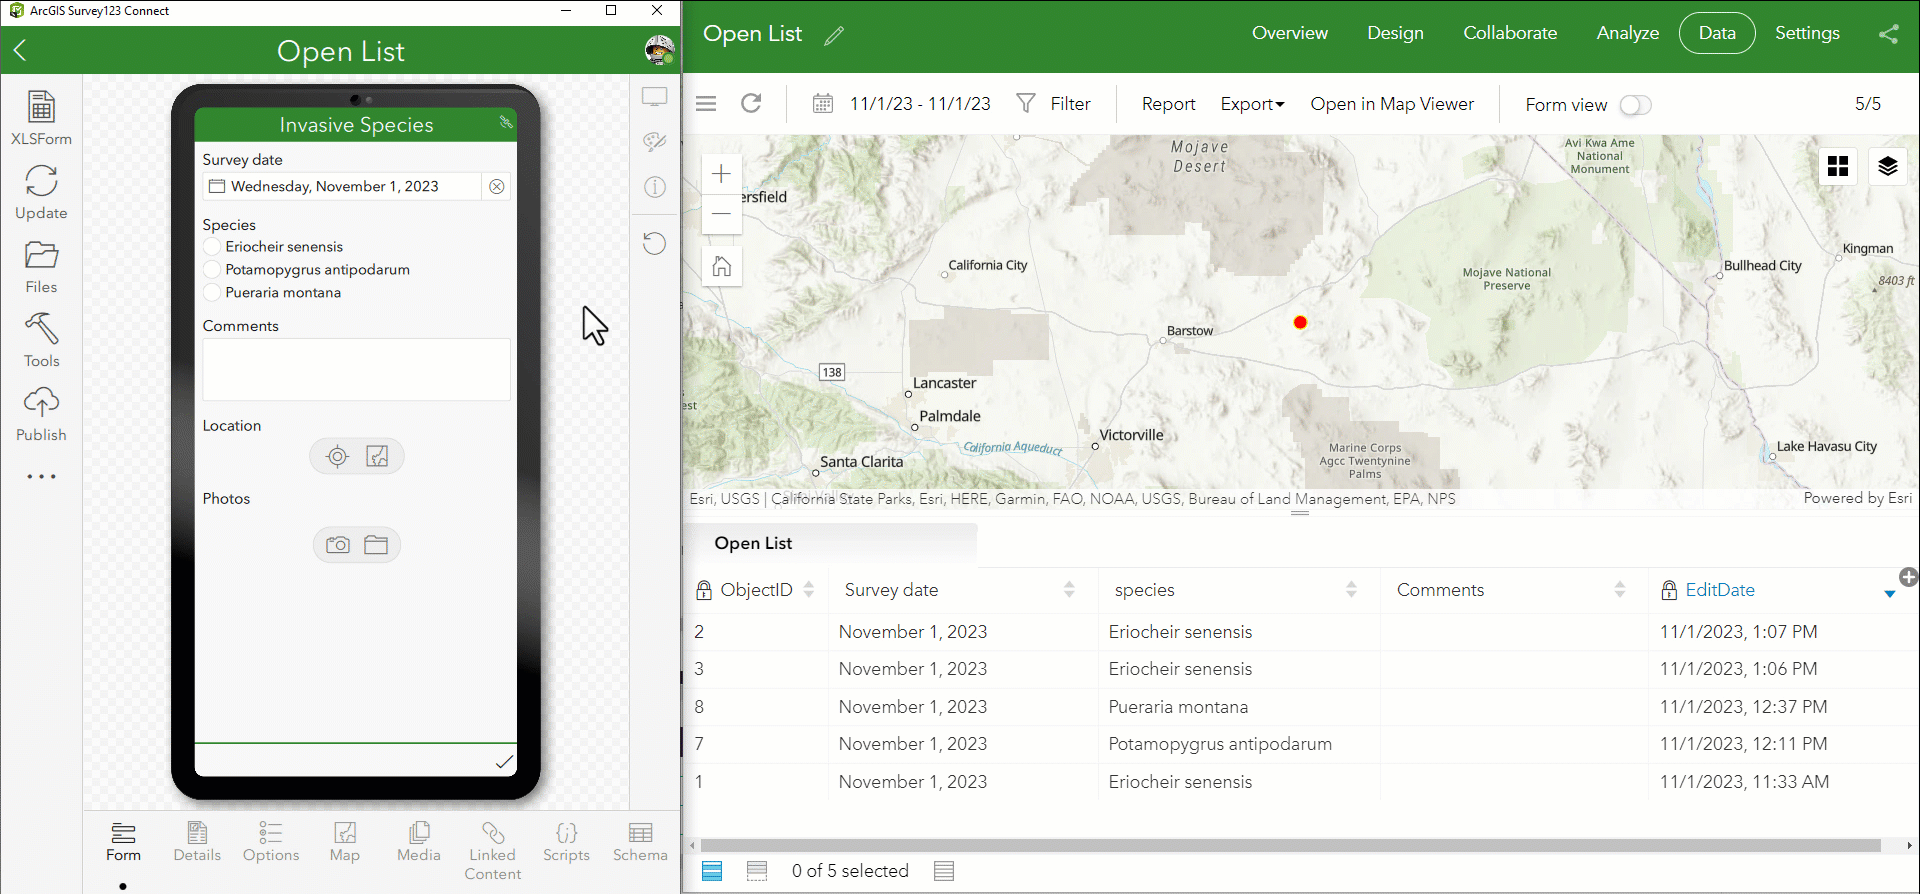Click the table horizontal scrollbar
This screenshot has width=1920, height=894.
point(1290,846)
